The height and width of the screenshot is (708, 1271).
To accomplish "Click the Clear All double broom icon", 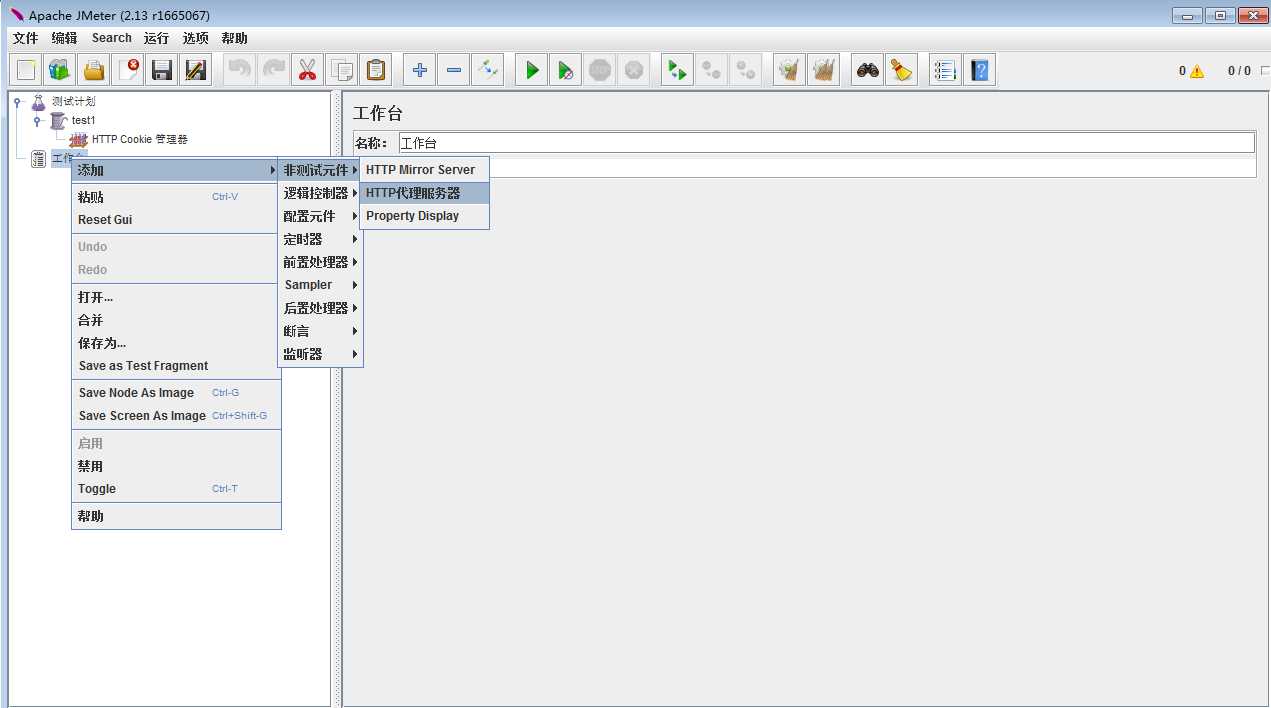I will 823,70.
